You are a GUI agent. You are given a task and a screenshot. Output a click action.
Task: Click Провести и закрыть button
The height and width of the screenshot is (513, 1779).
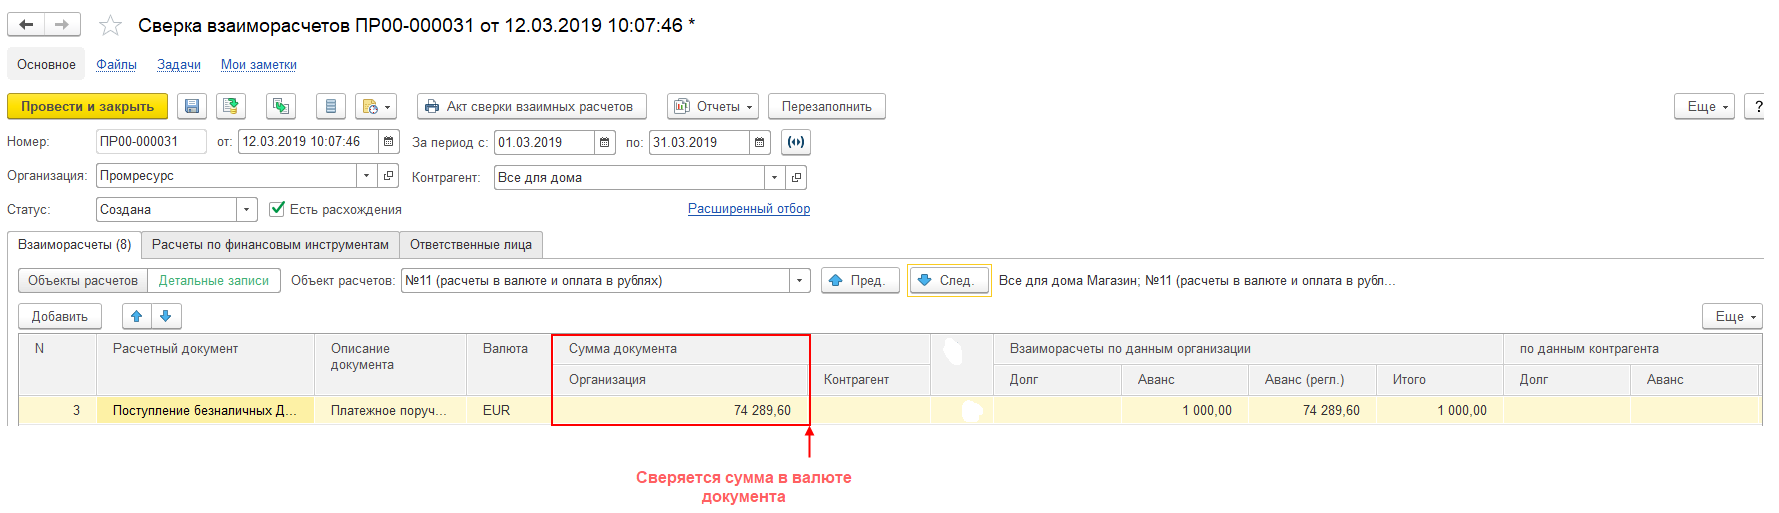(88, 106)
